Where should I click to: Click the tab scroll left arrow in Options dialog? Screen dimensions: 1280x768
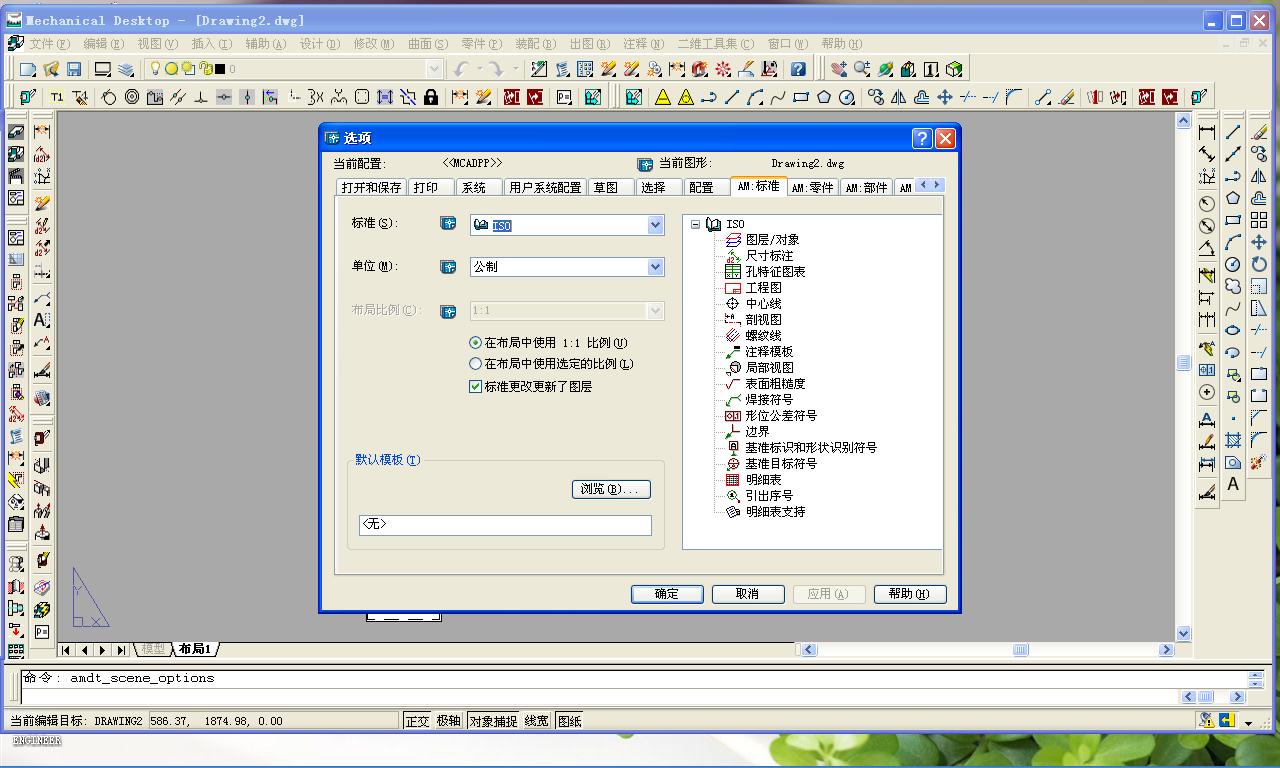(x=923, y=185)
